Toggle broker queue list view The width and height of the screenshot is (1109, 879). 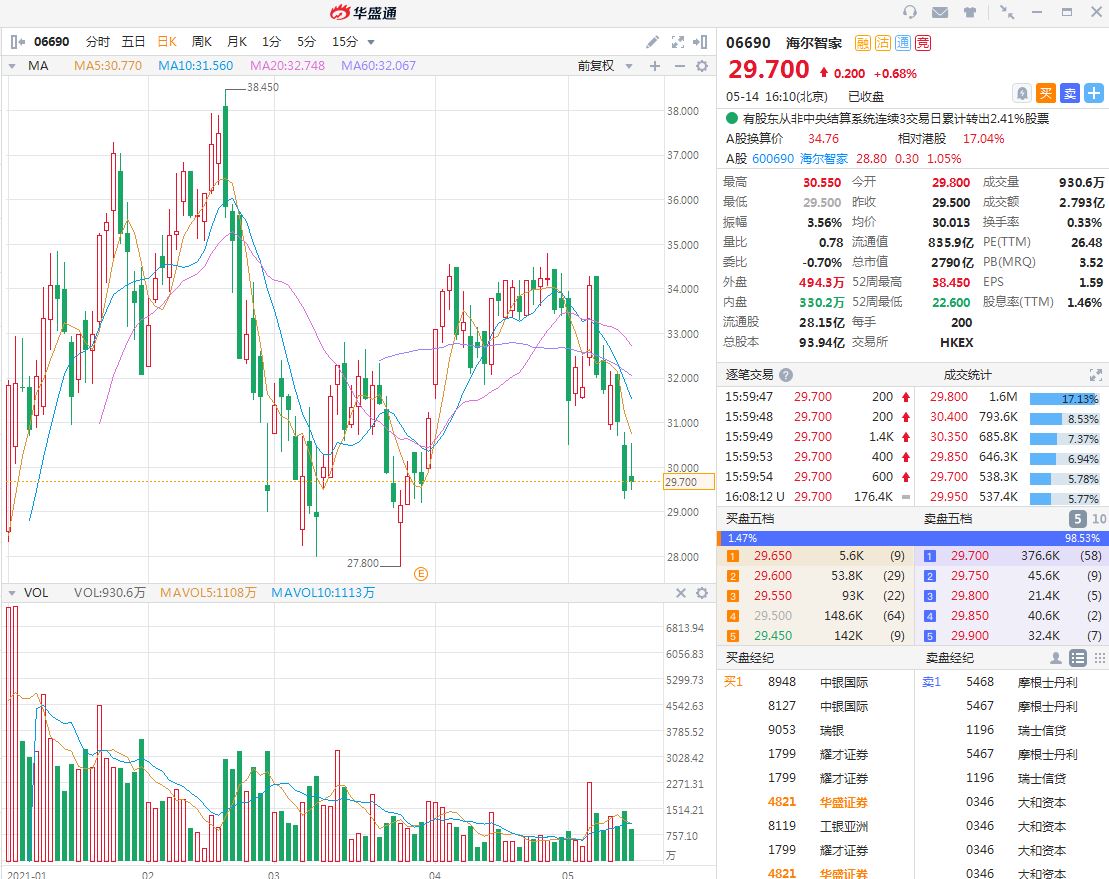pos(1078,658)
